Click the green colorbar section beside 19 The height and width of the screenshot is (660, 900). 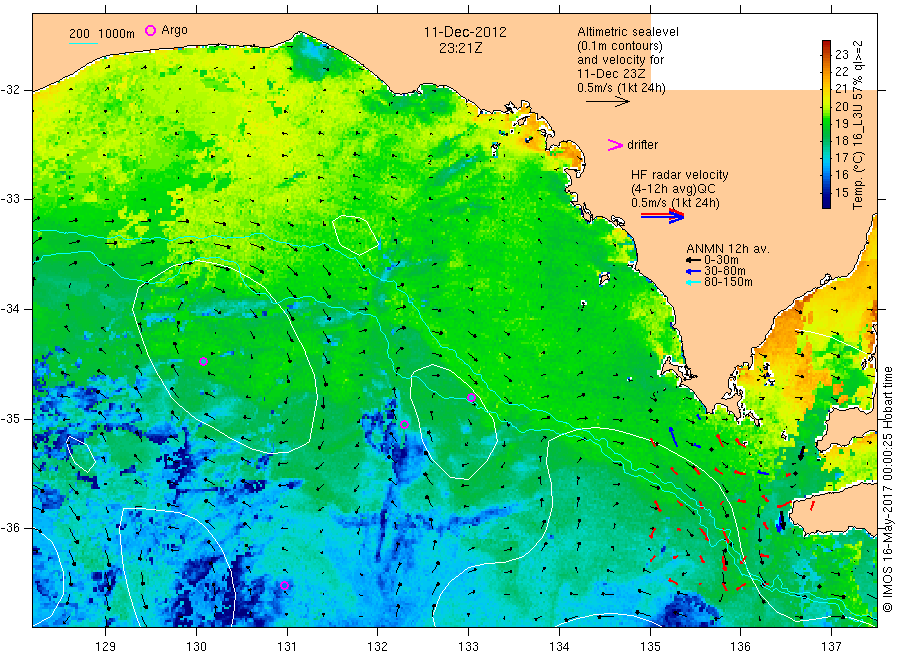coord(826,123)
